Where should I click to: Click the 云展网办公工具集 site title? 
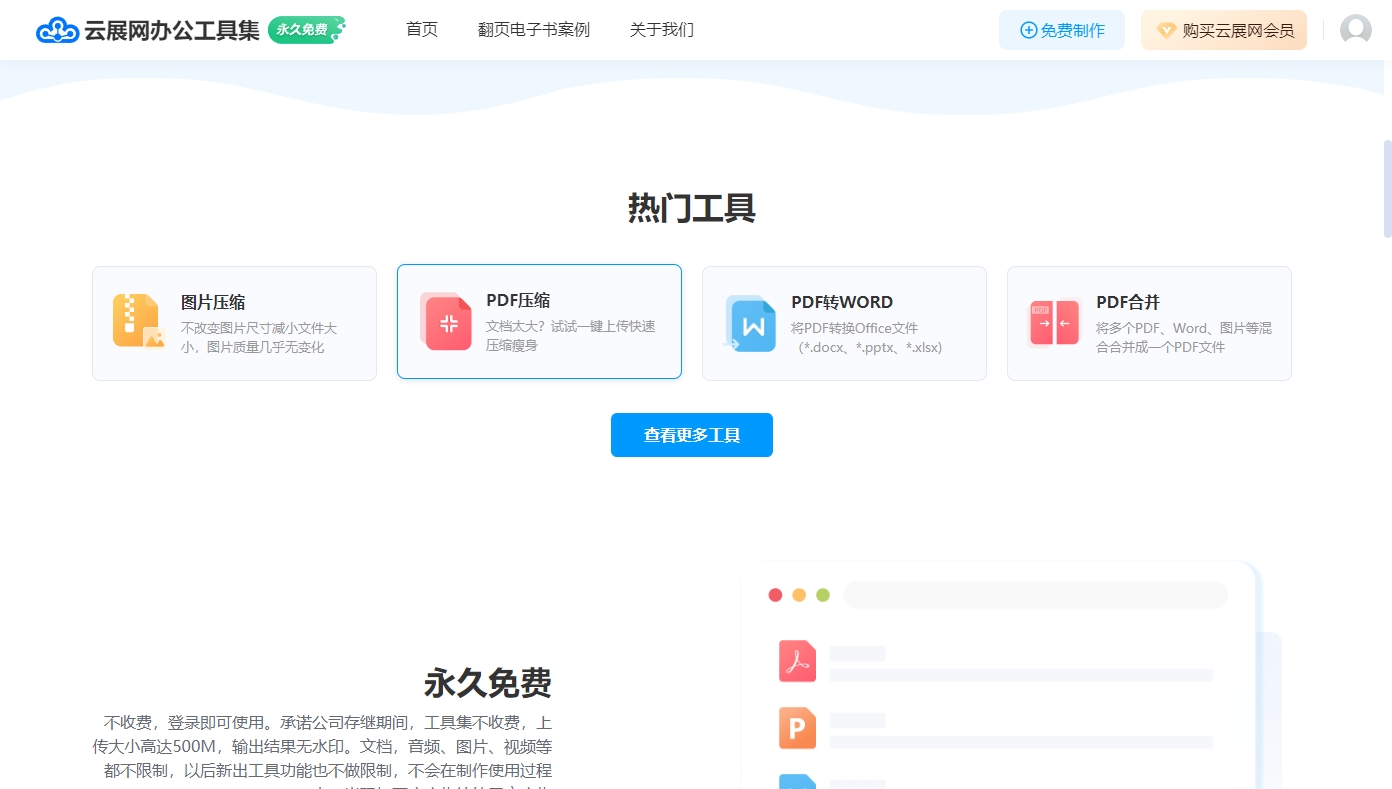172,30
